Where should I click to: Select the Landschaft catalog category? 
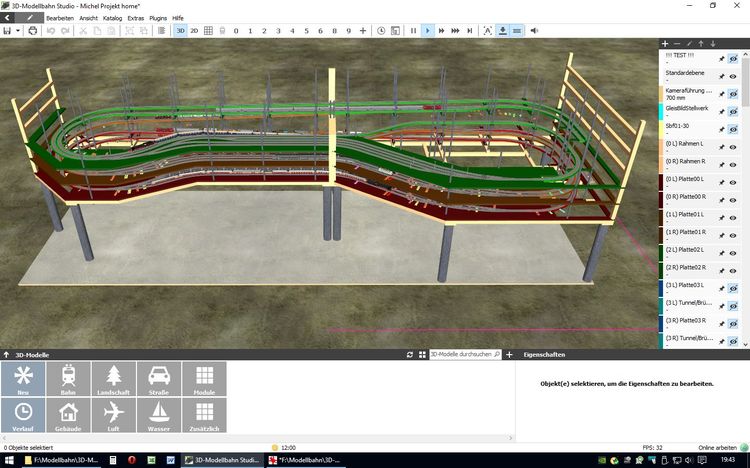pyautogui.click(x=113, y=379)
